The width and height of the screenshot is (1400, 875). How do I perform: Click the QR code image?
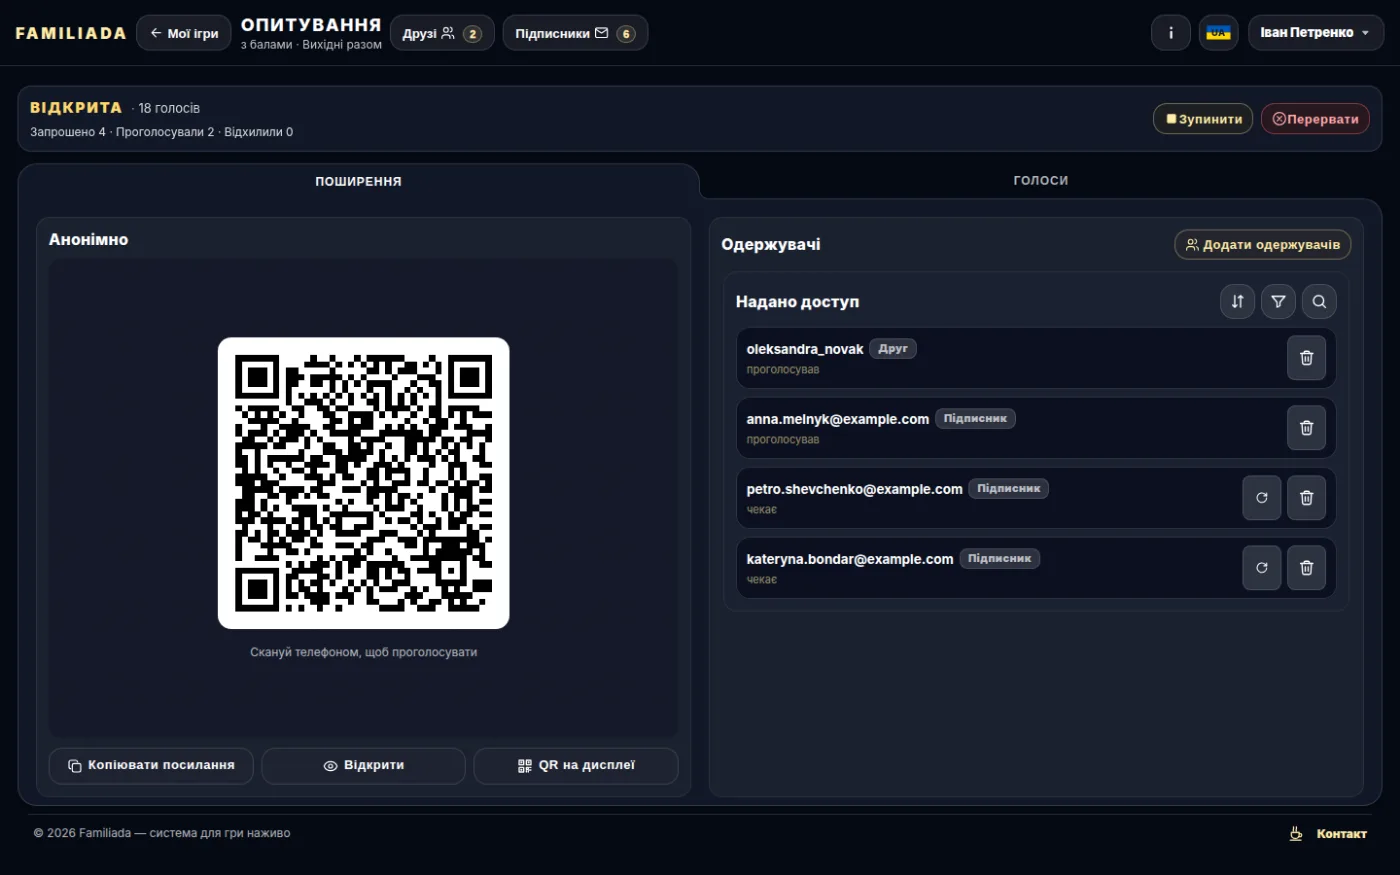[364, 483]
